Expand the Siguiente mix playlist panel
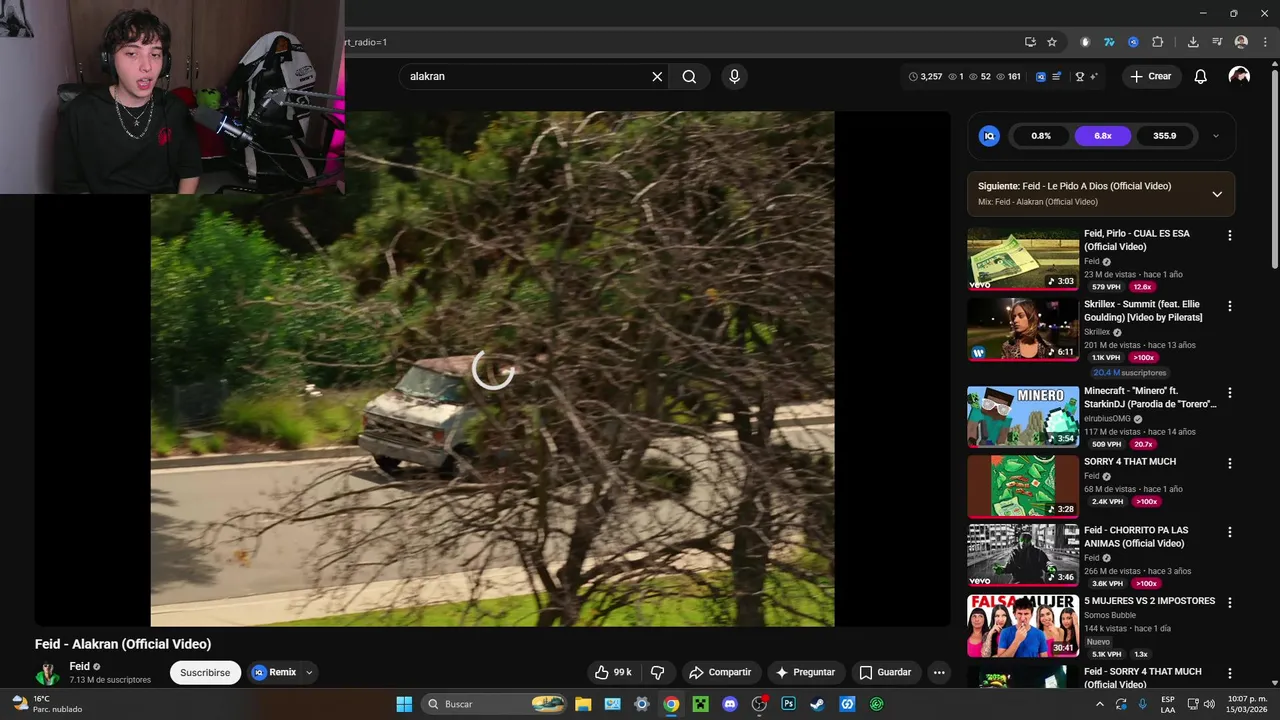Viewport: 1280px width, 720px height. pos(1217,194)
